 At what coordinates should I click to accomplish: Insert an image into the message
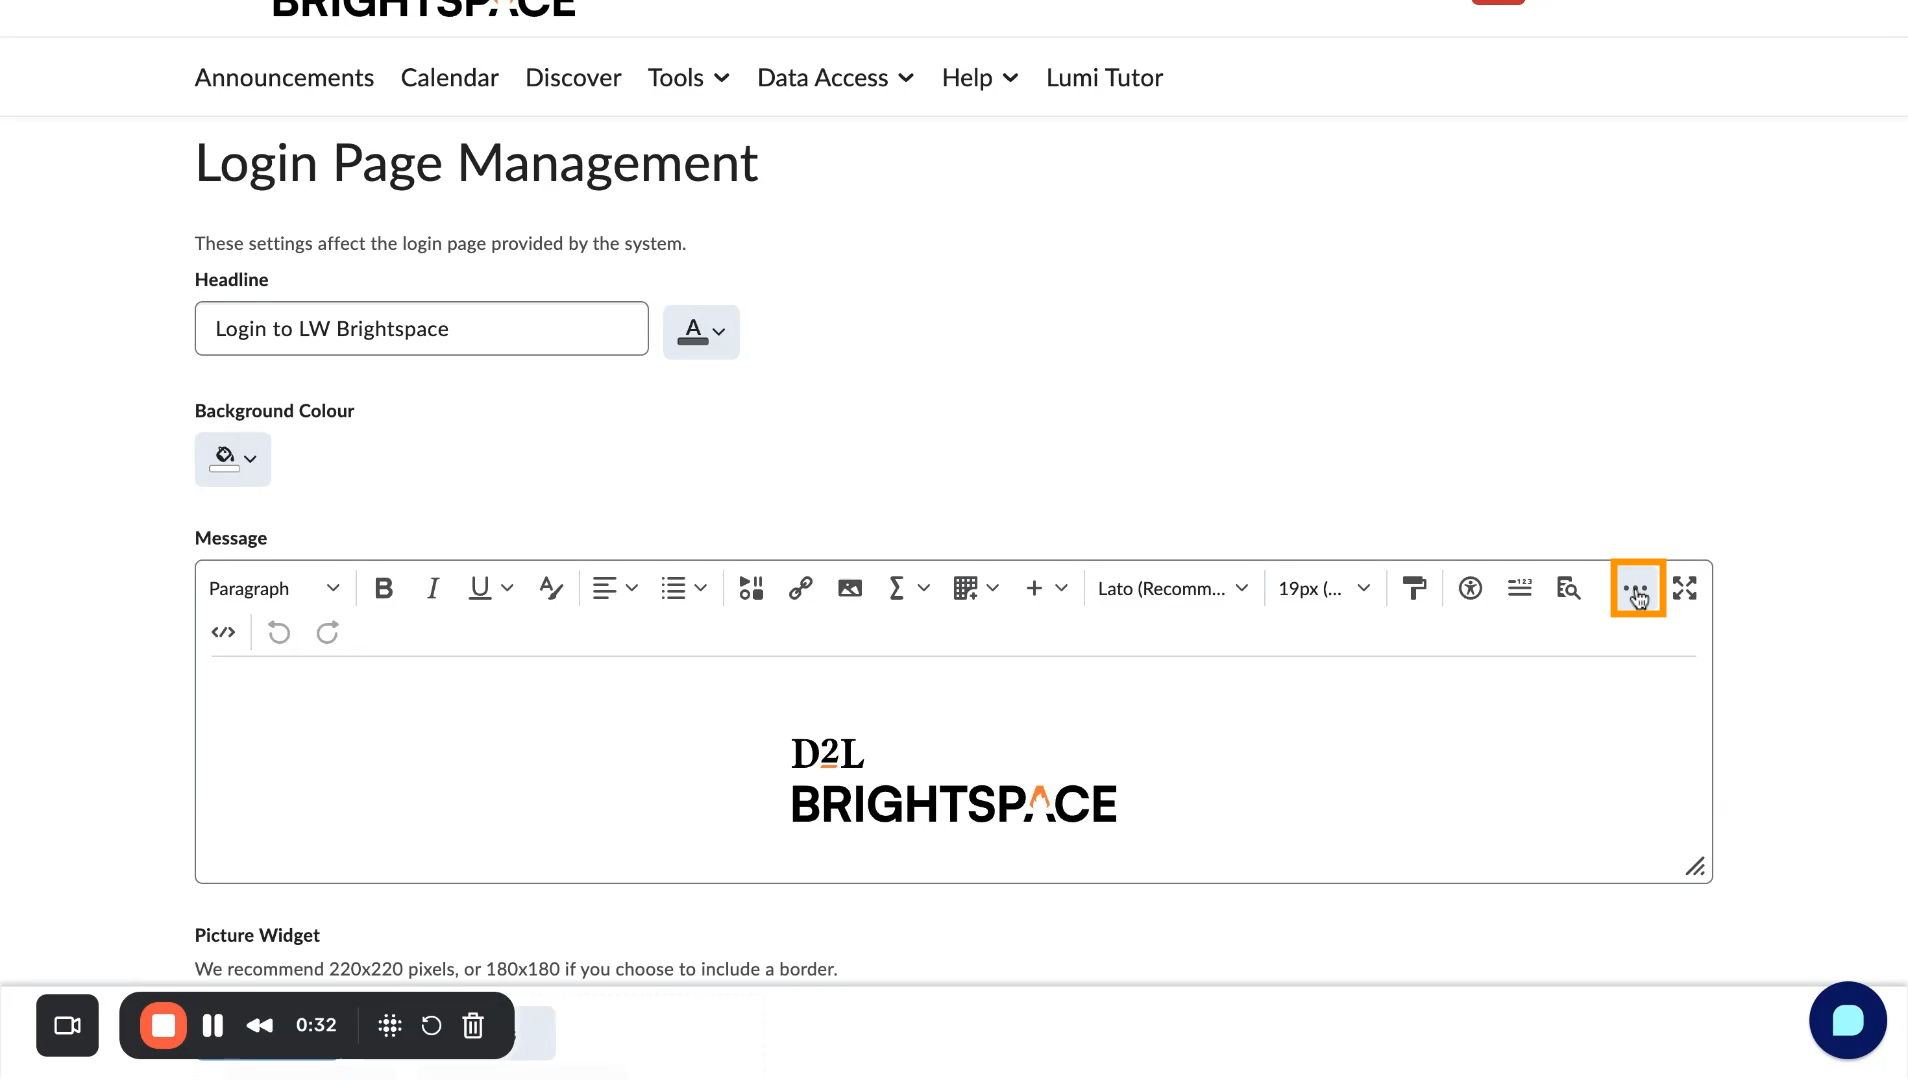850,588
